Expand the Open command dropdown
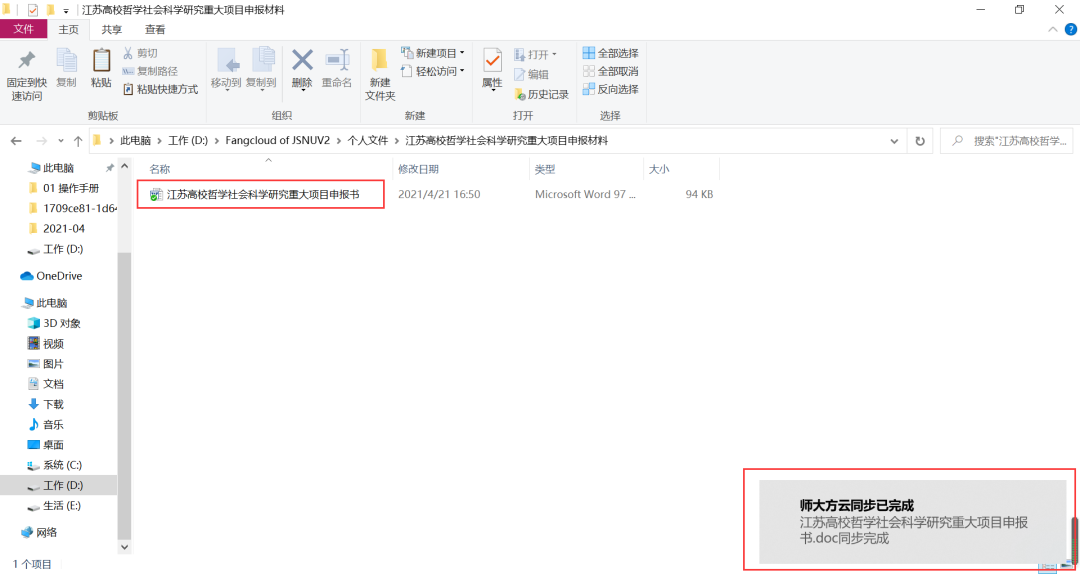 coord(554,54)
